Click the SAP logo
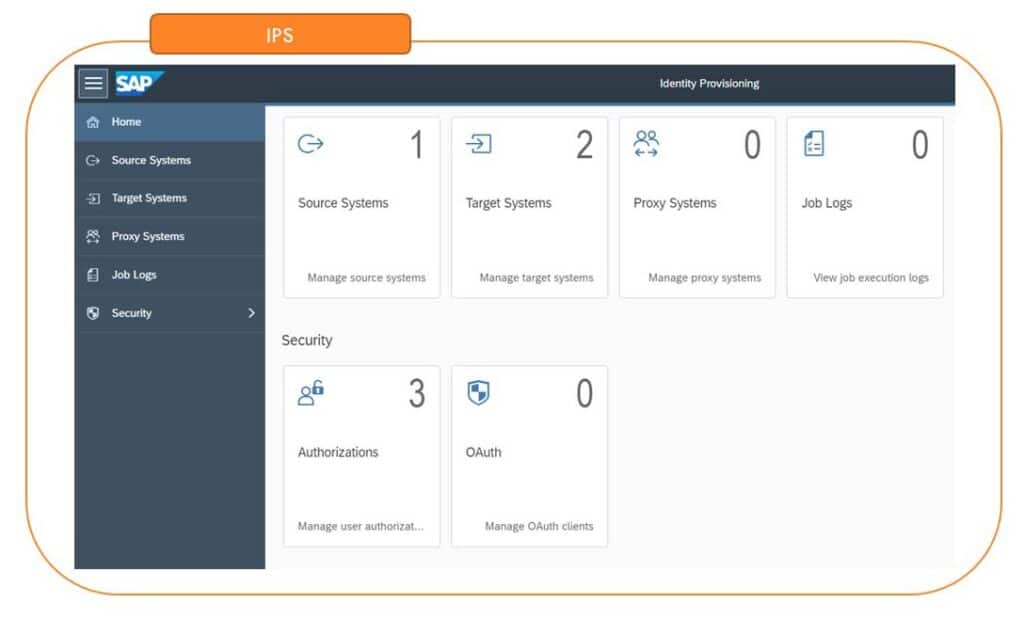The height and width of the screenshot is (619, 1024). (x=139, y=83)
